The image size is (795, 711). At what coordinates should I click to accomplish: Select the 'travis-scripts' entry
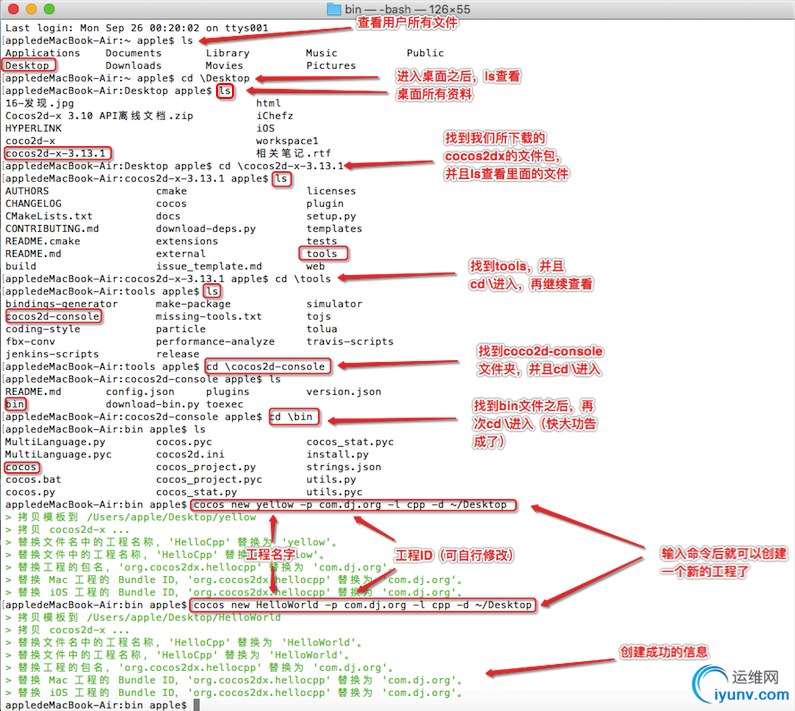point(350,342)
